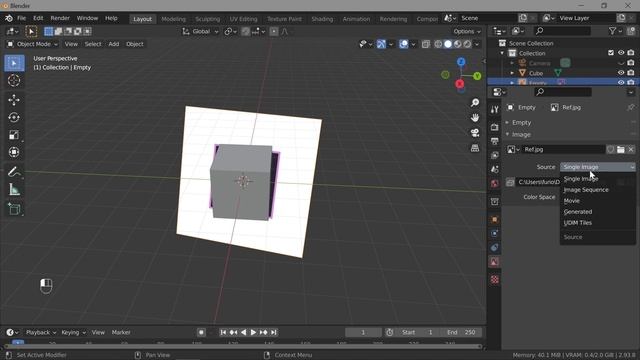Toggle camera view icon
The height and width of the screenshot is (360, 640).
click(475, 133)
